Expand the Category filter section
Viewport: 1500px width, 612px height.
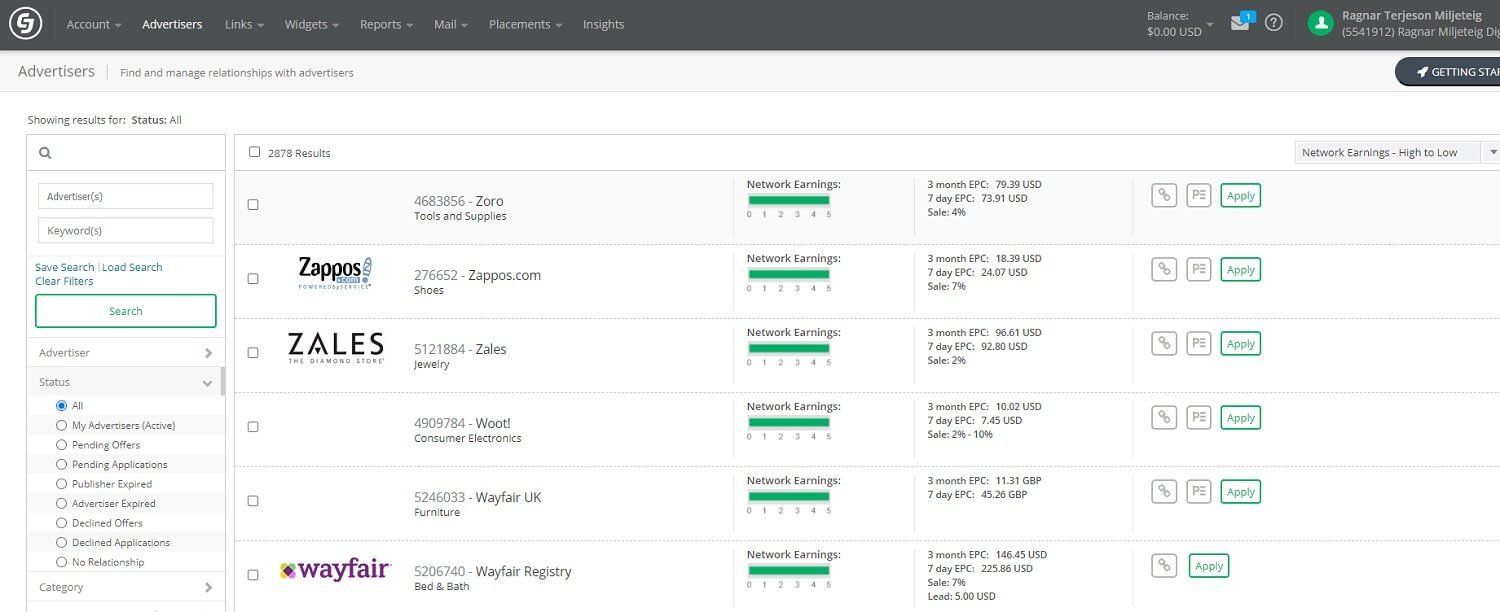[126, 587]
